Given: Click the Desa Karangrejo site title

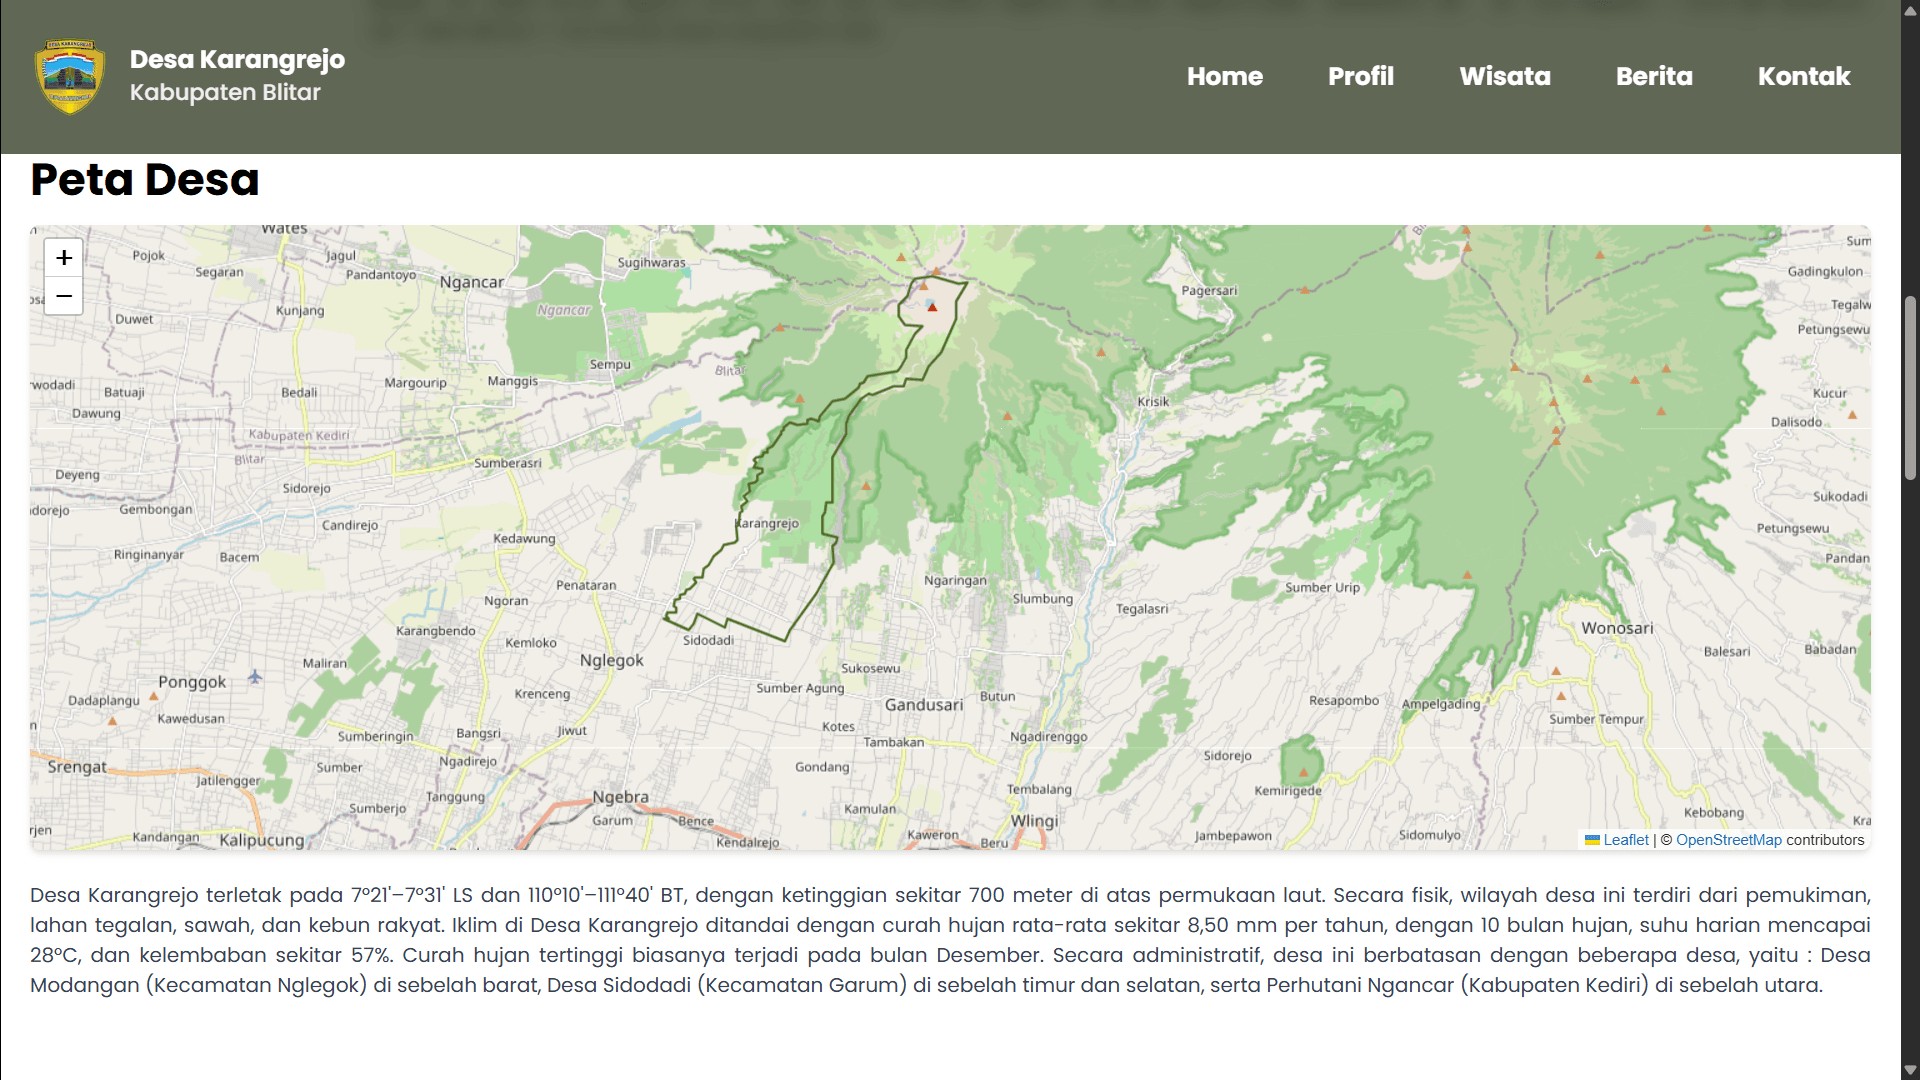Looking at the screenshot, I should click(x=237, y=59).
